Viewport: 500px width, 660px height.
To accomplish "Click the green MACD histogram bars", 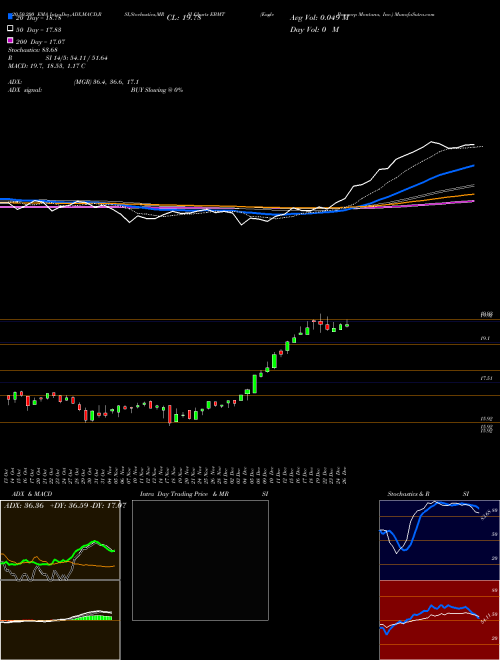I will 93,617.
